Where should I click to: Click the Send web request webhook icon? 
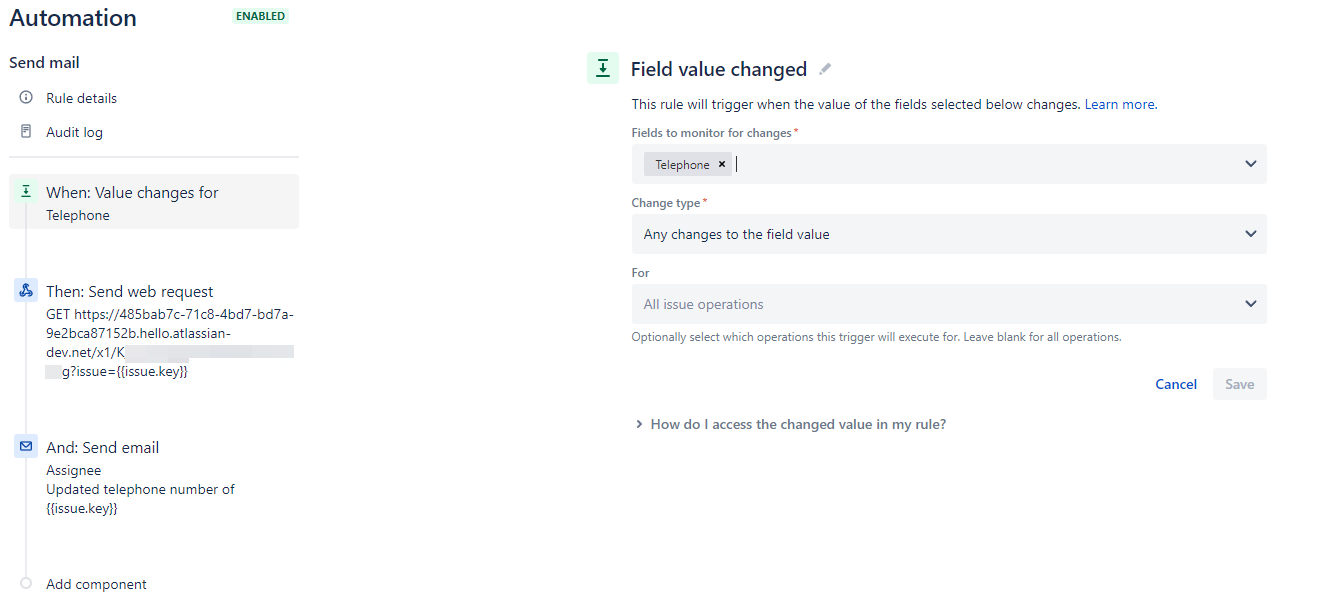26,291
